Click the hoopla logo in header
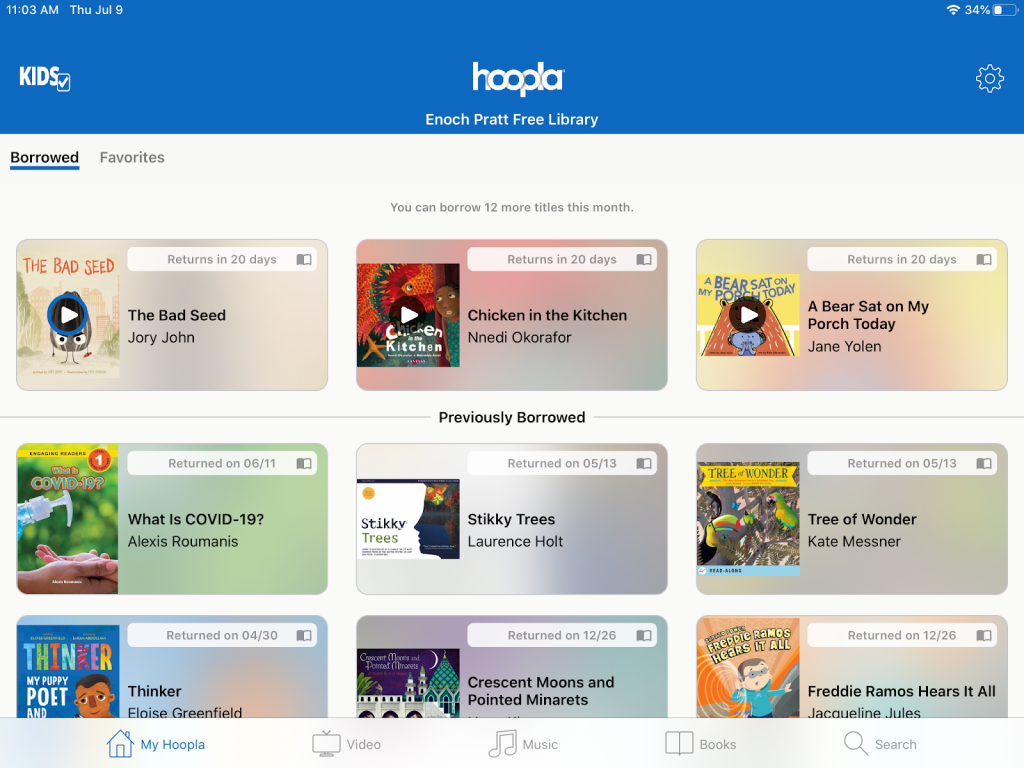Screen dimensions: 1024x768 519,78
